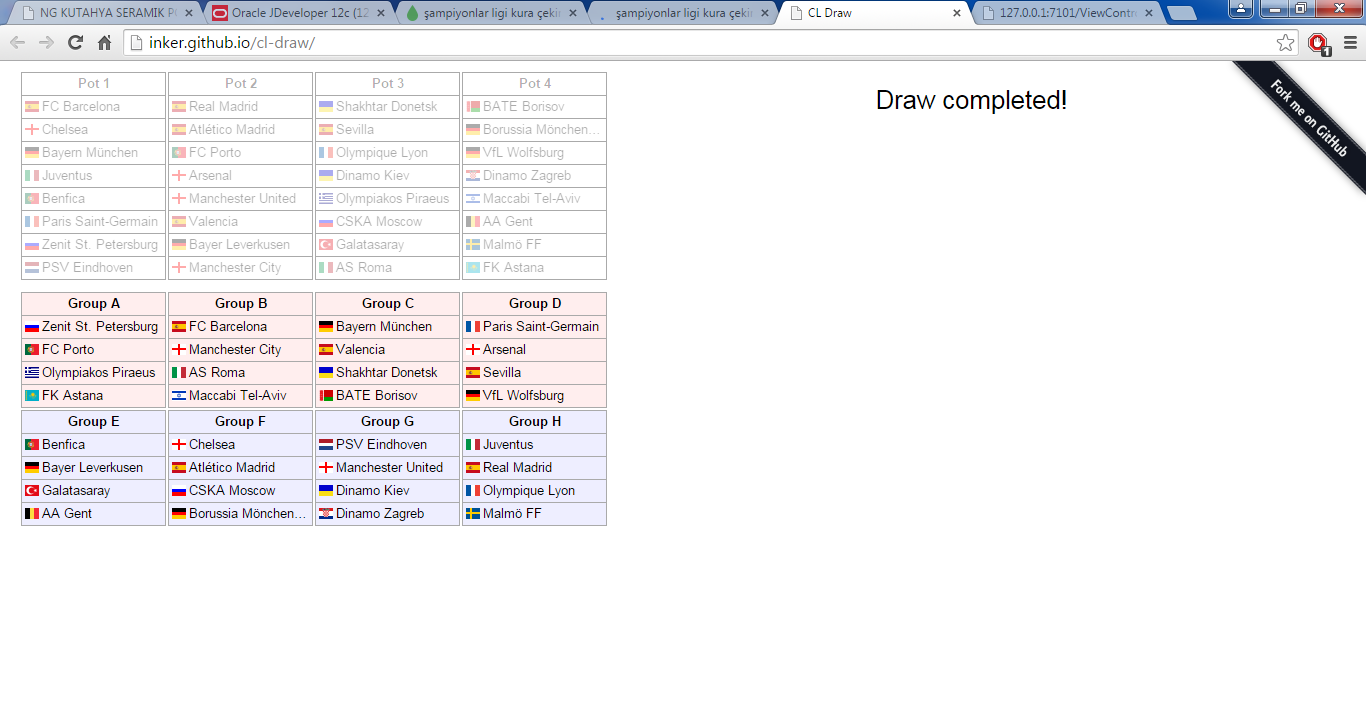Bookmark this page with the star icon
Image resolution: width=1366 pixels, height=728 pixels.
tap(1286, 43)
